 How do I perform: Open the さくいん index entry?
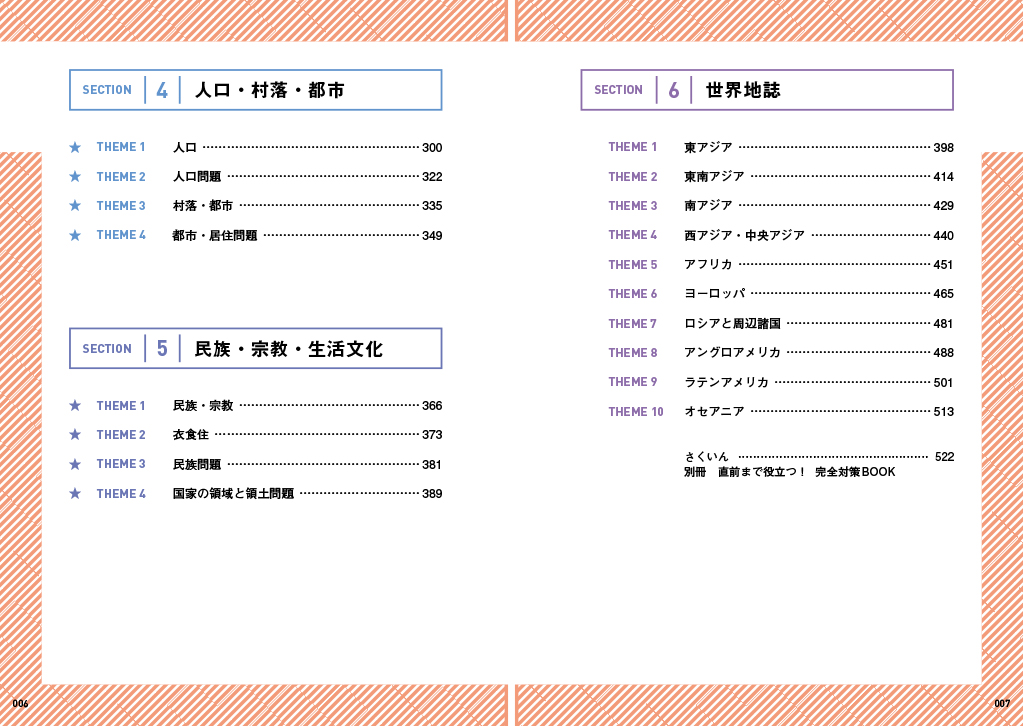pos(707,457)
